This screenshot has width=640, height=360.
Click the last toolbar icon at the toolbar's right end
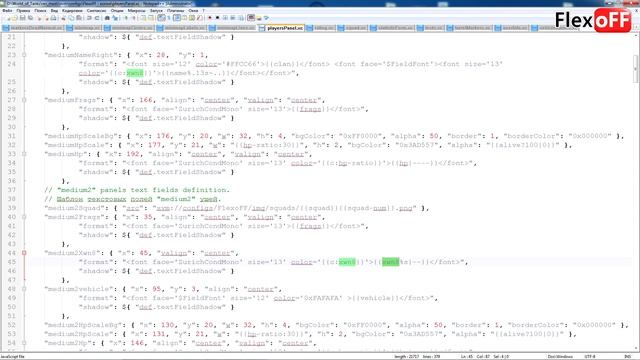pos(266,18)
